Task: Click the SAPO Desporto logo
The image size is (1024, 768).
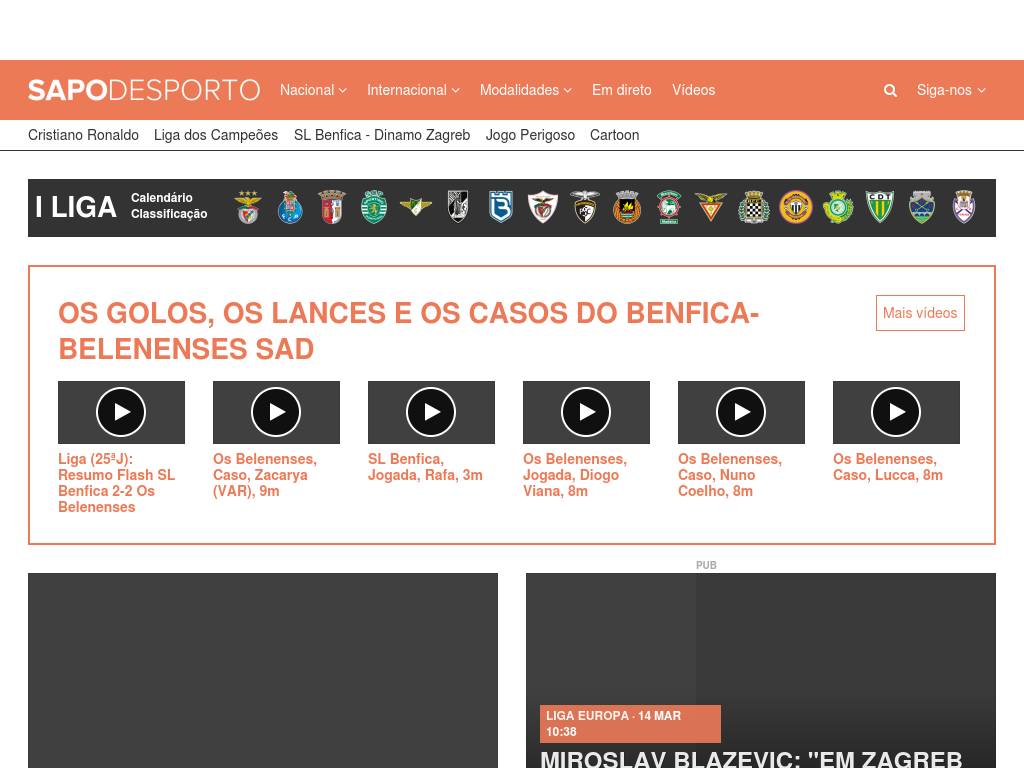Action: coord(144,90)
